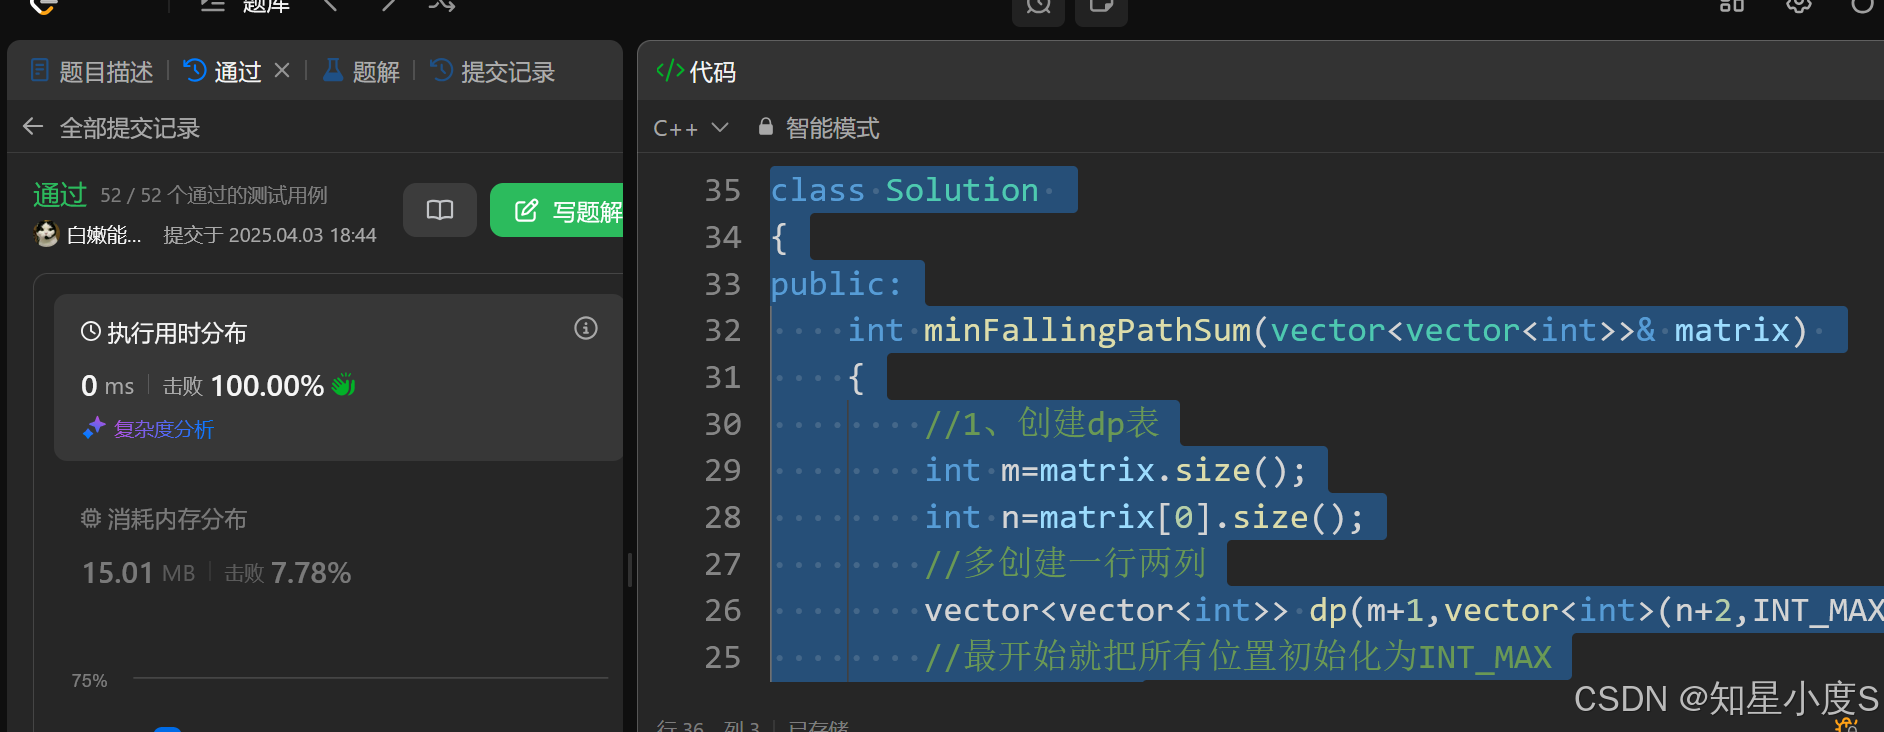Image resolution: width=1884 pixels, height=732 pixels.
Task: Open the profile of user 白嫩能...
Action: [104, 235]
